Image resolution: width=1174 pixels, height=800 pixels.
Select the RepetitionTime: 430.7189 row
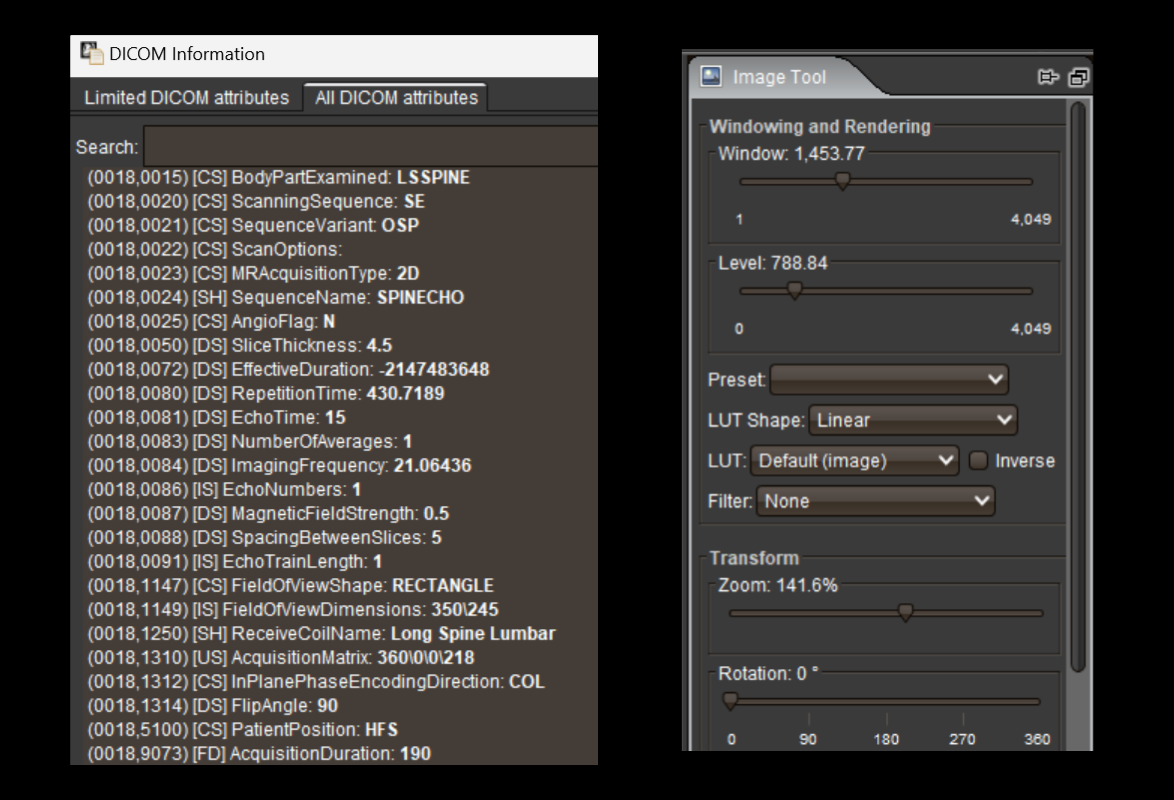(266, 393)
